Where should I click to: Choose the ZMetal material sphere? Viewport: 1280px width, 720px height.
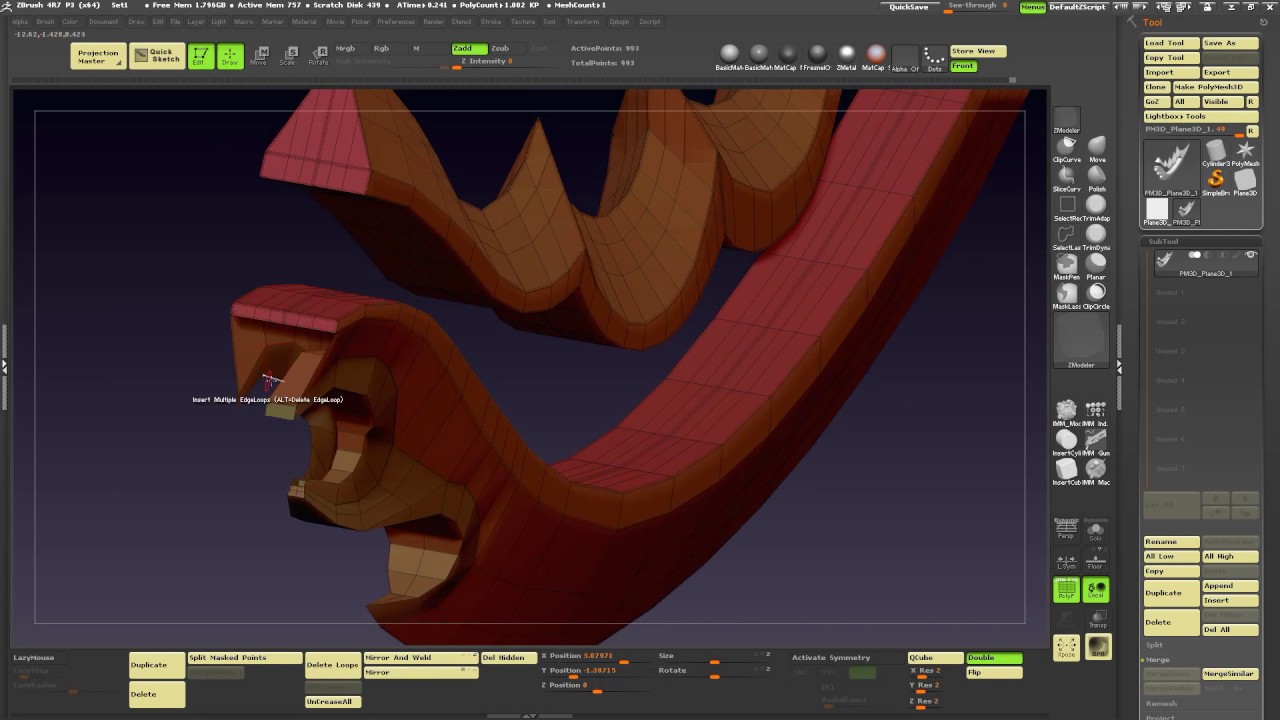point(846,54)
